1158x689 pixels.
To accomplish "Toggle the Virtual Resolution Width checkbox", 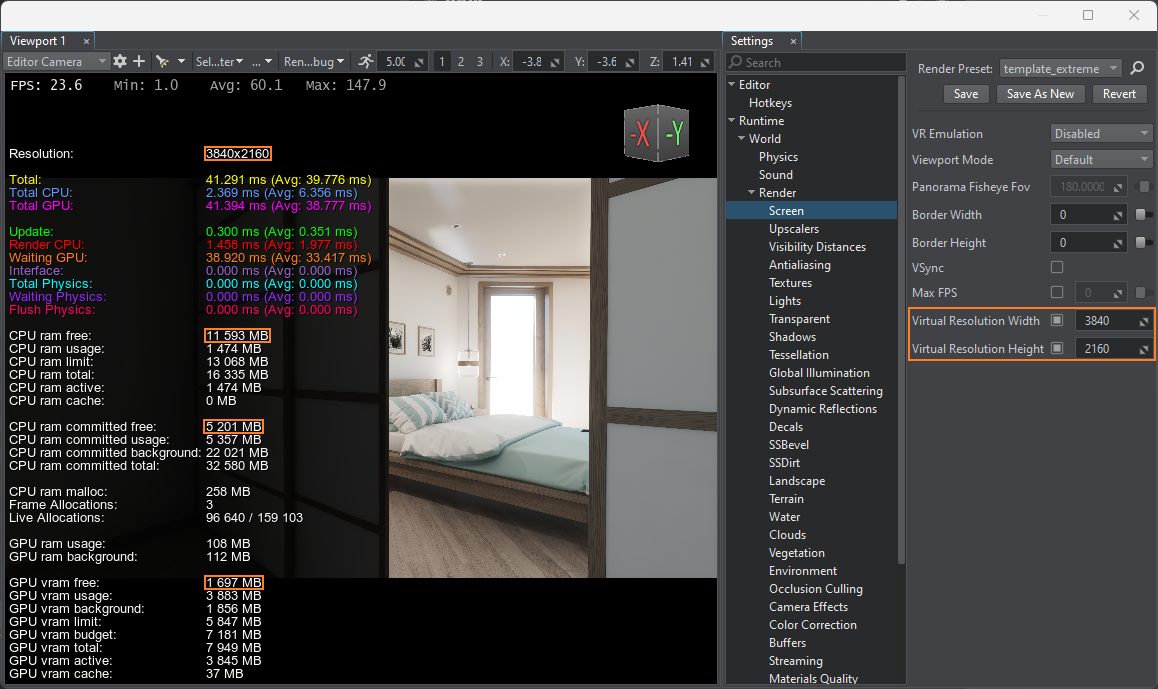I will 1057,320.
